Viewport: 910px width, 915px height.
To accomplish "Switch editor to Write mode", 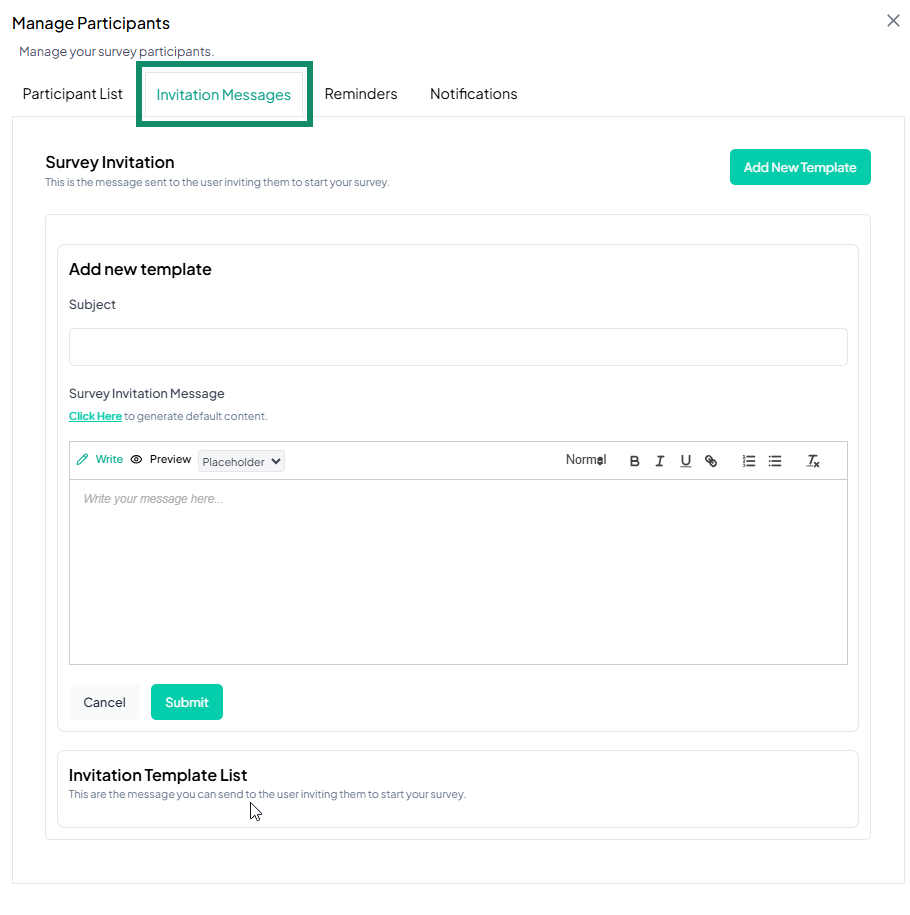I will coord(100,460).
